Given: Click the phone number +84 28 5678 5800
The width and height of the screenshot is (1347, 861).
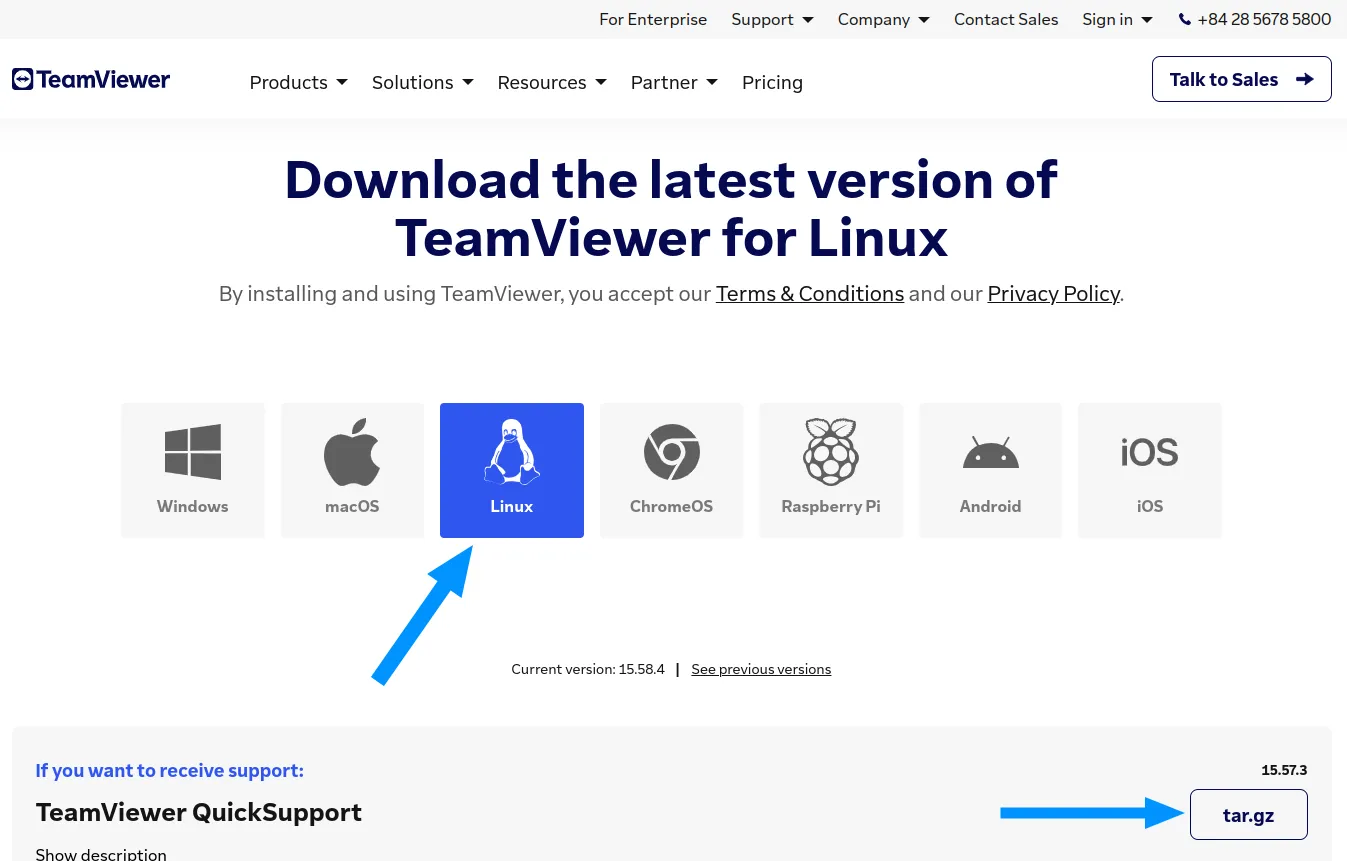Looking at the screenshot, I should pyautogui.click(x=1255, y=19).
